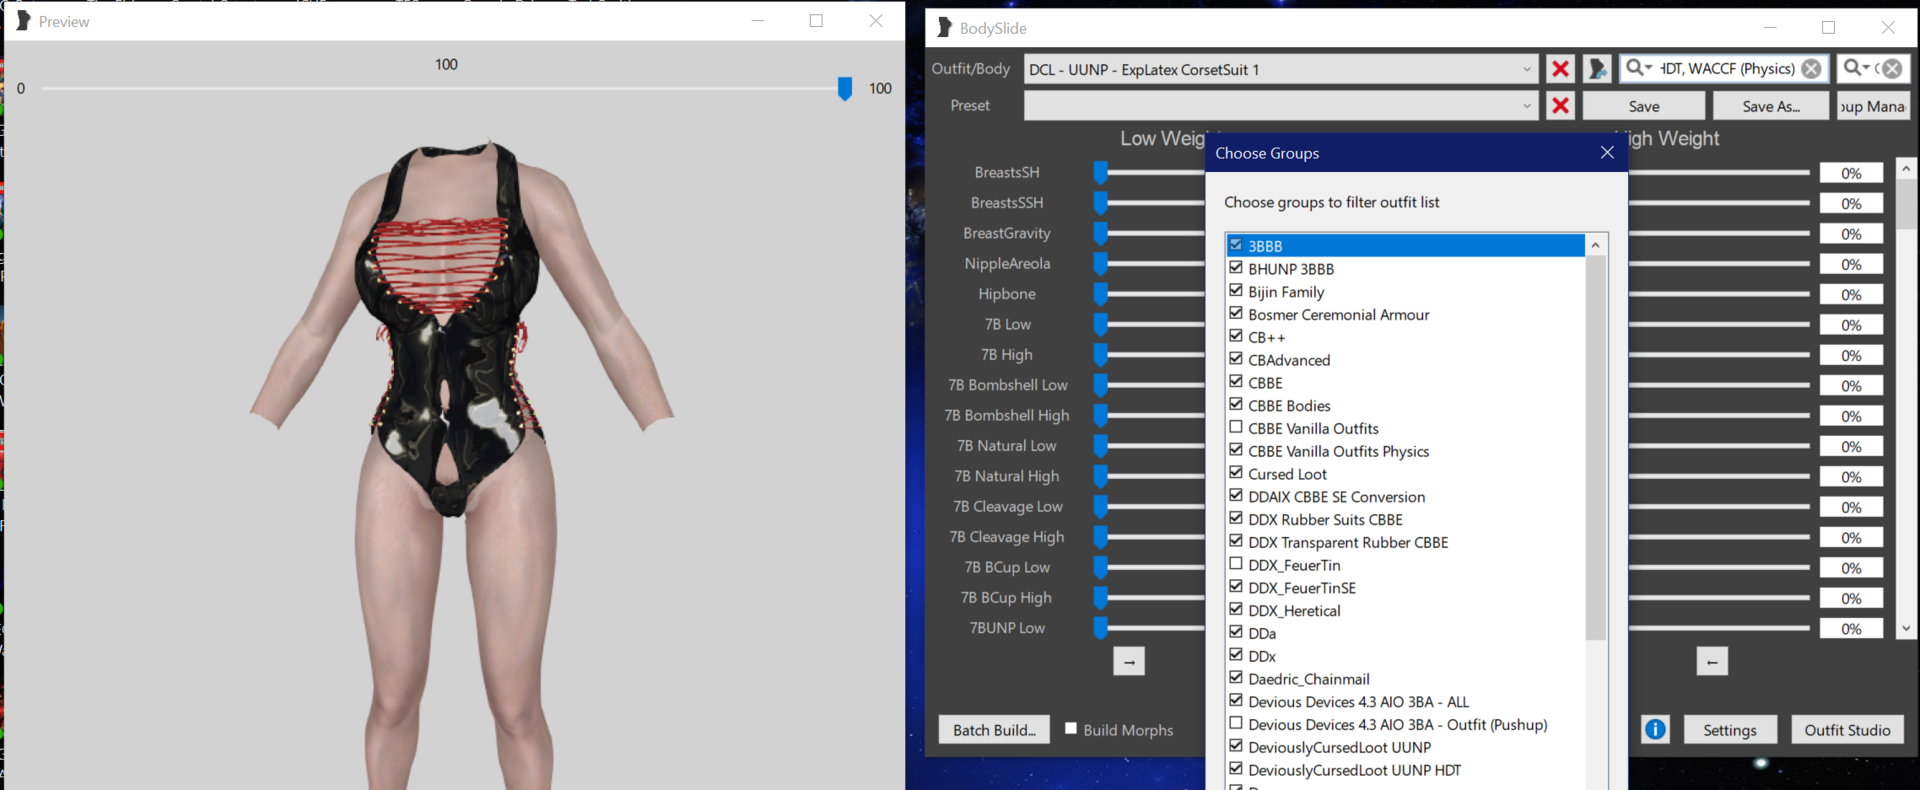
Task: Select the DDa group row
Action: 1405,633
